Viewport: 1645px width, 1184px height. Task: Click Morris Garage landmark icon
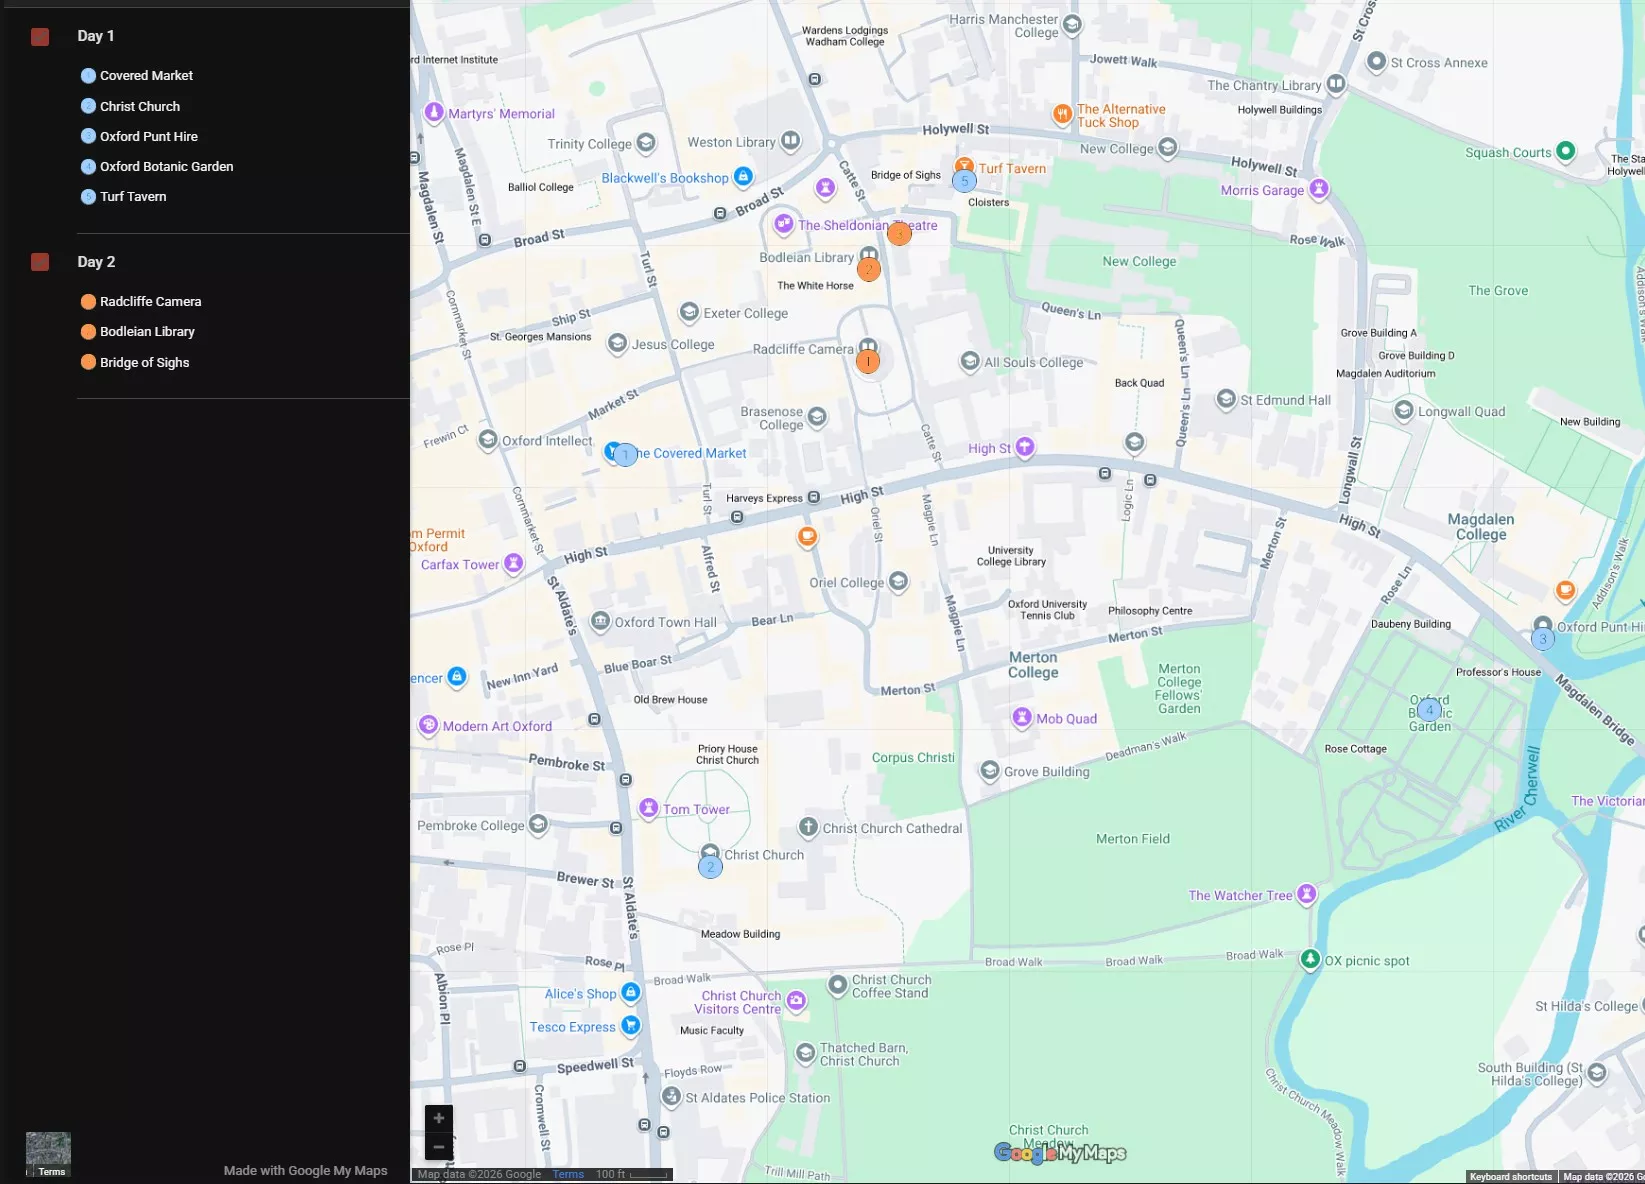click(x=1319, y=188)
